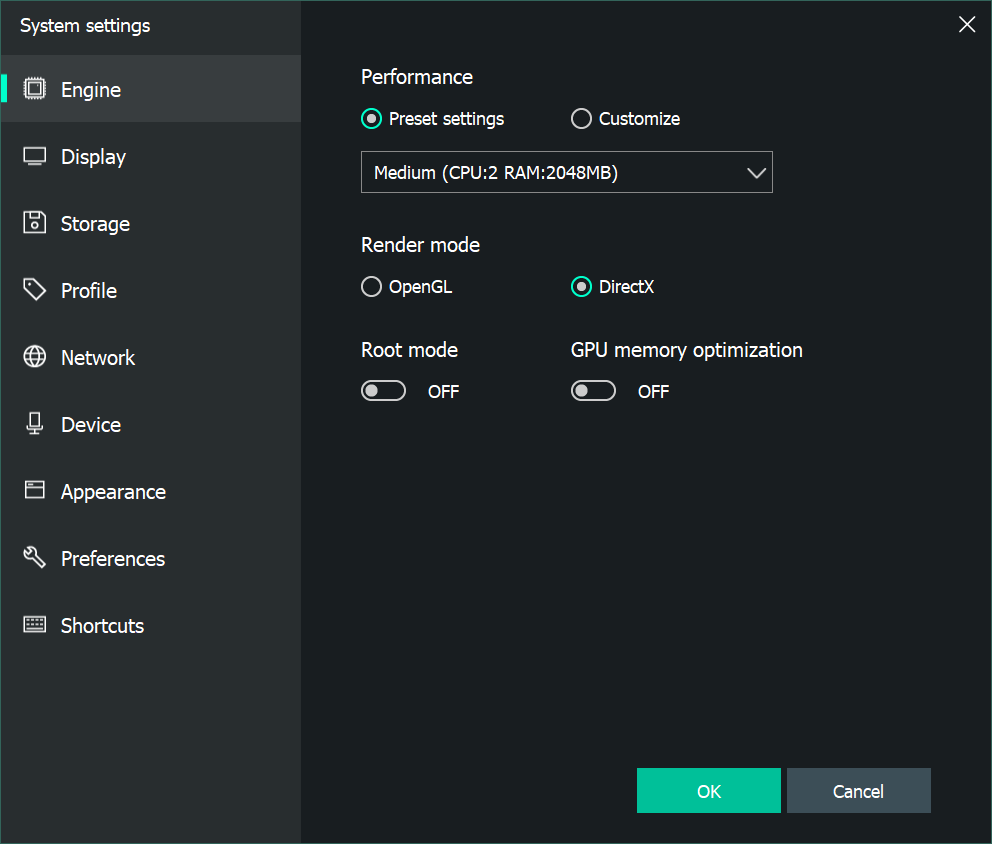
Task: Click the Display monitor icon
Action: pyautogui.click(x=35, y=156)
